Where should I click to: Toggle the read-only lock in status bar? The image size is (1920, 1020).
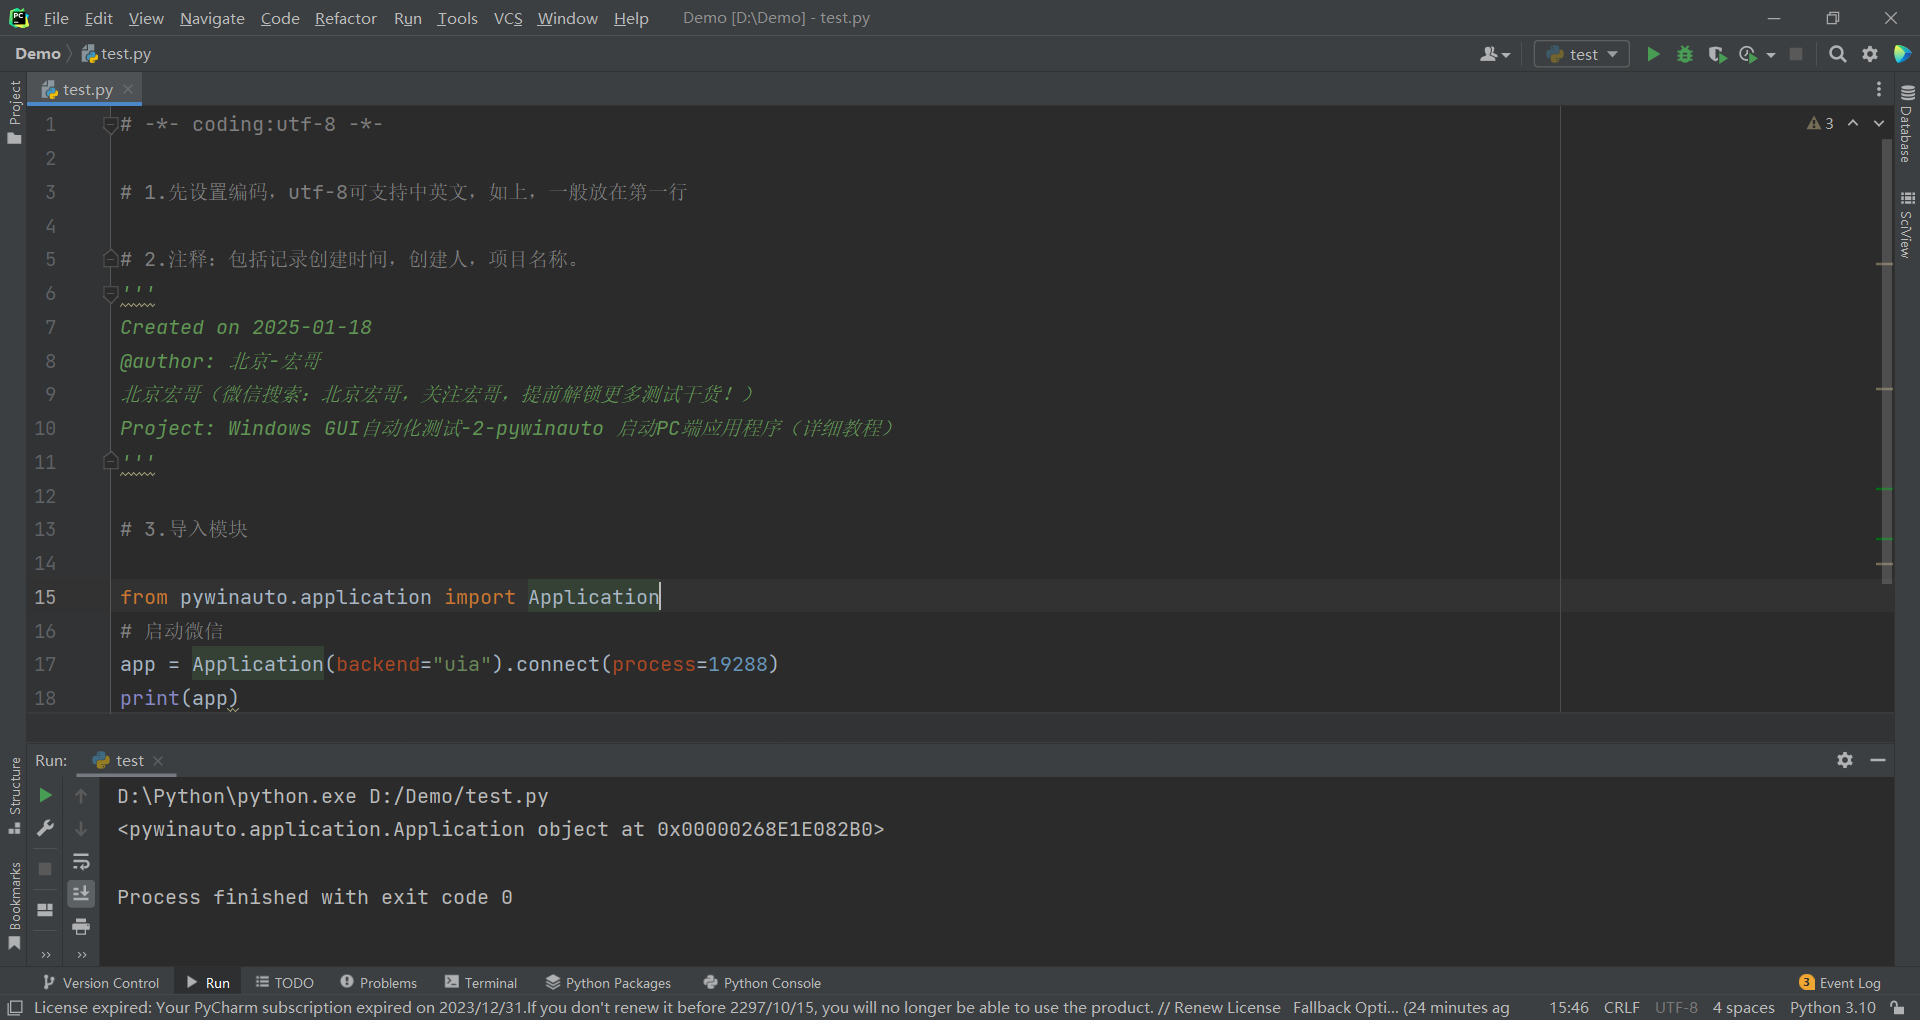[1897, 1008]
